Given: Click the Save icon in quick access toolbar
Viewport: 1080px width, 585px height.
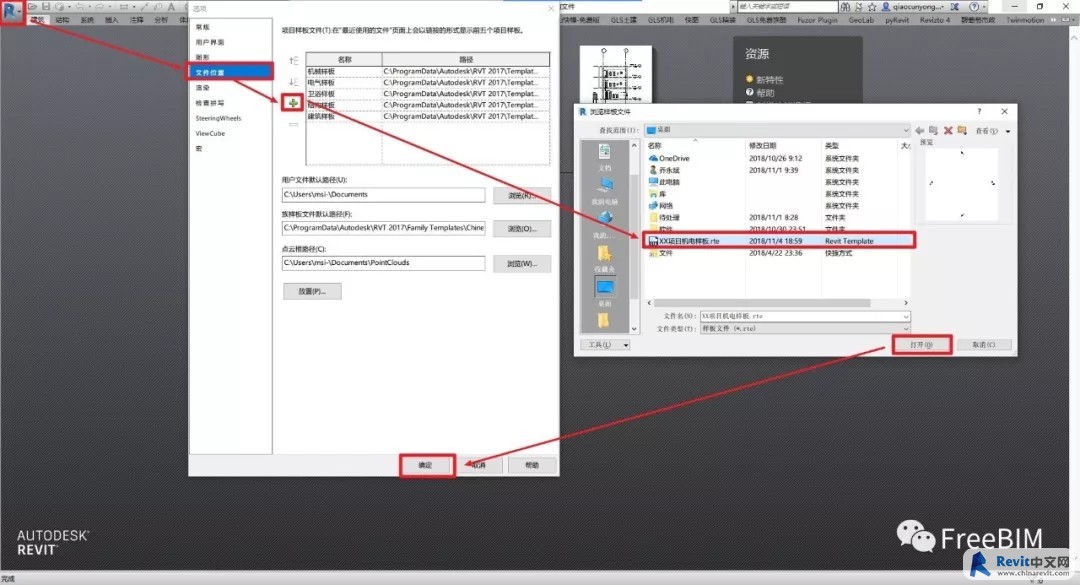Looking at the screenshot, I should pos(45,6).
